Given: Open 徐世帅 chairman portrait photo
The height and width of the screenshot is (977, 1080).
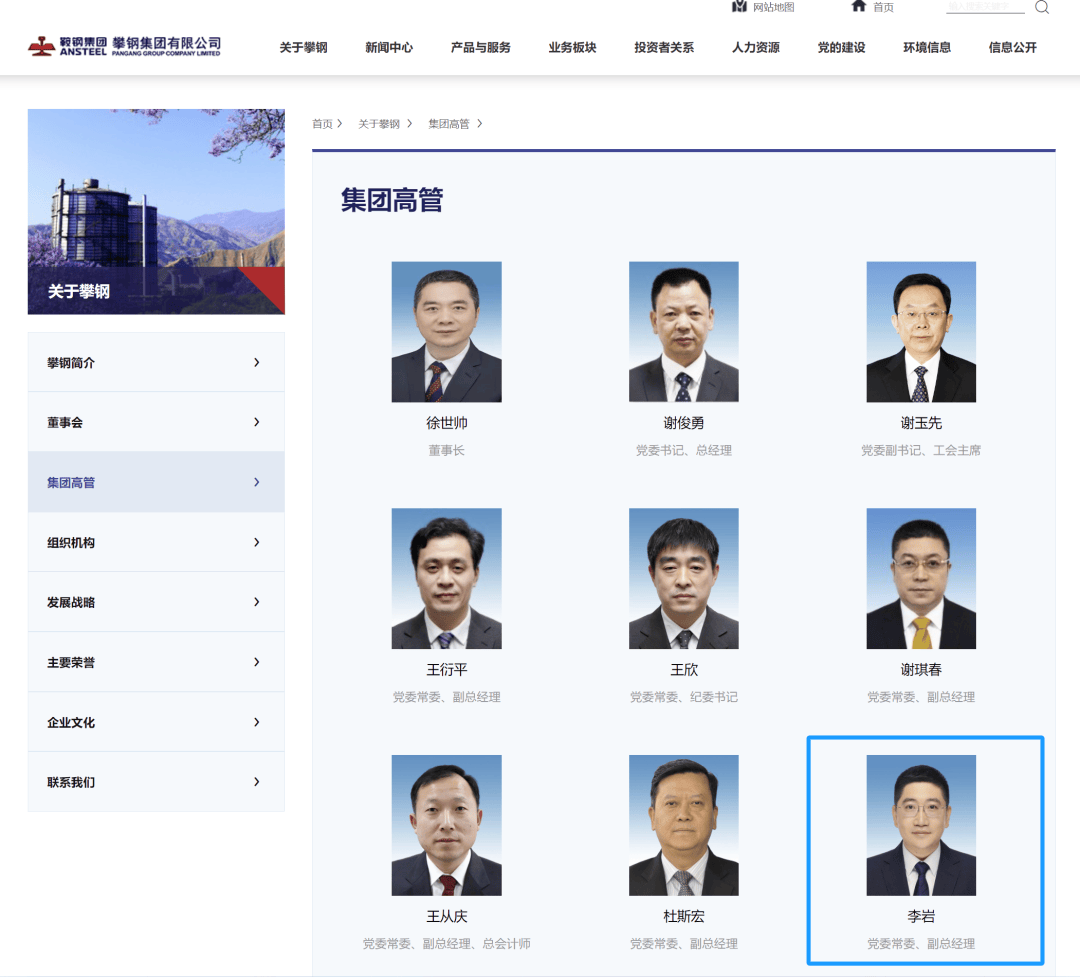Looking at the screenshot, I should tap(446, 332).
